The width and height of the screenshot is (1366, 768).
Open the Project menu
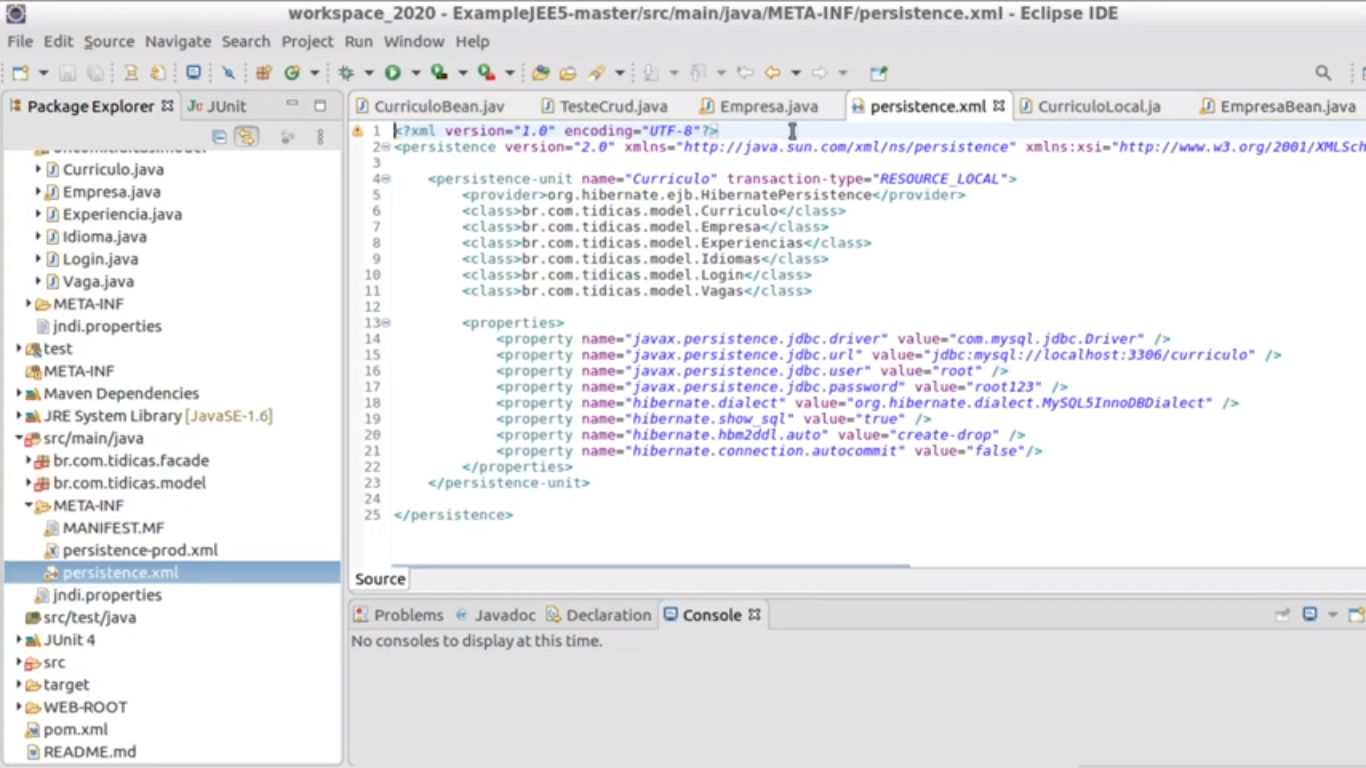point(307,41)
